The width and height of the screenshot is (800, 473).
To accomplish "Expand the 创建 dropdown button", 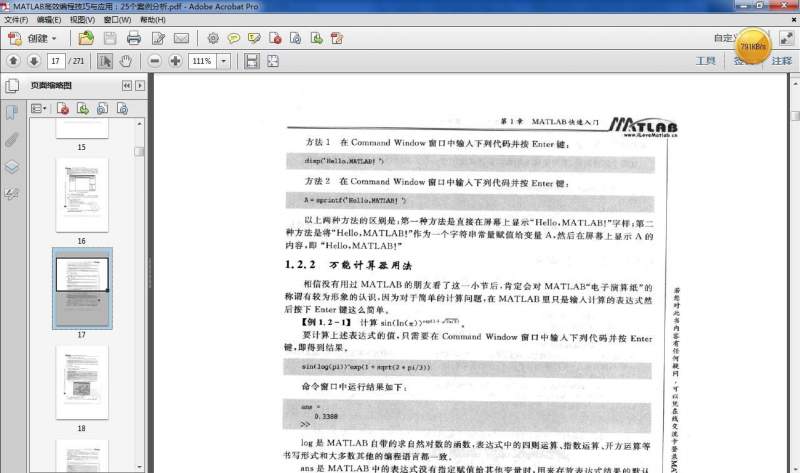I will tap(33, 38).
